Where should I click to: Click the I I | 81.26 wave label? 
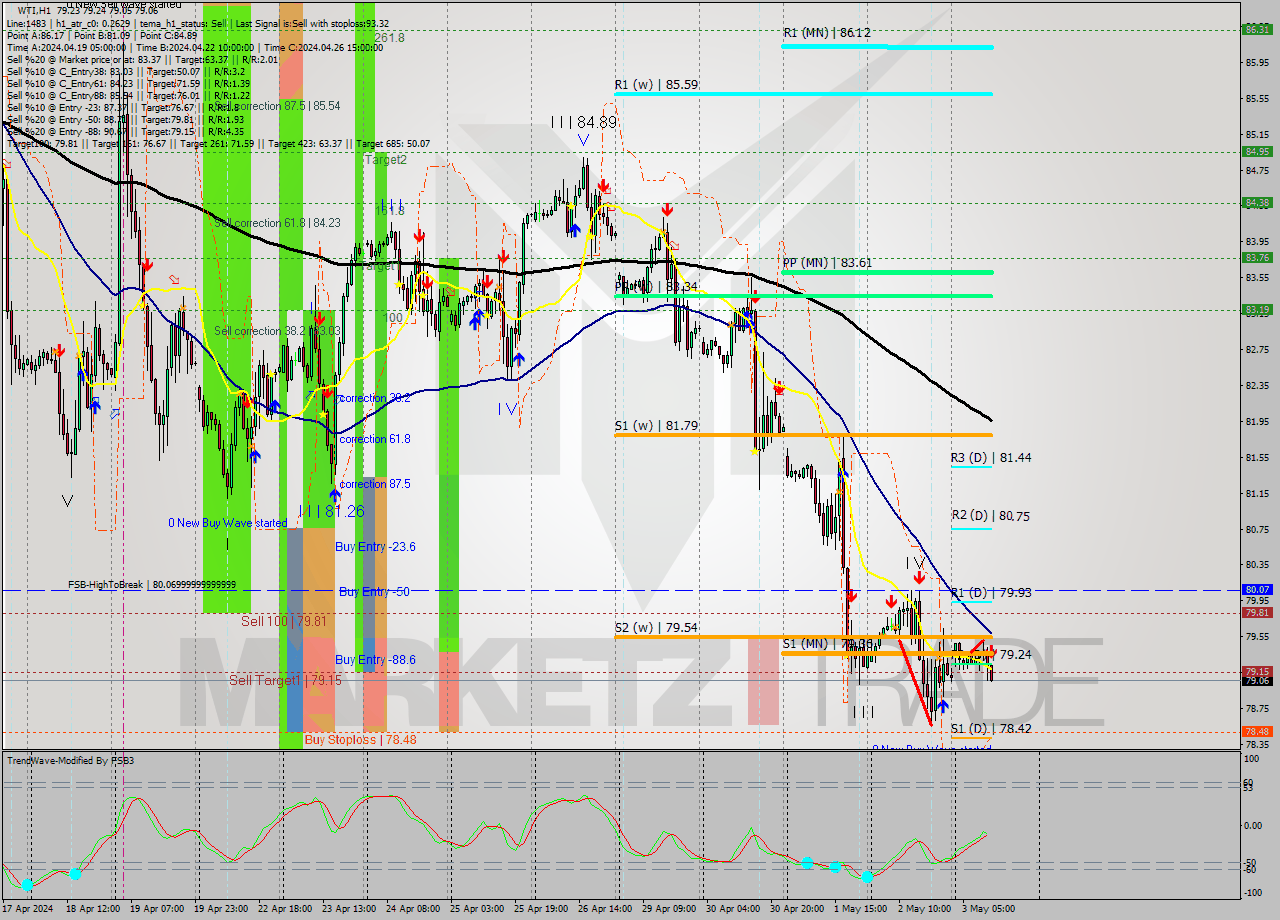pos(331,511)
